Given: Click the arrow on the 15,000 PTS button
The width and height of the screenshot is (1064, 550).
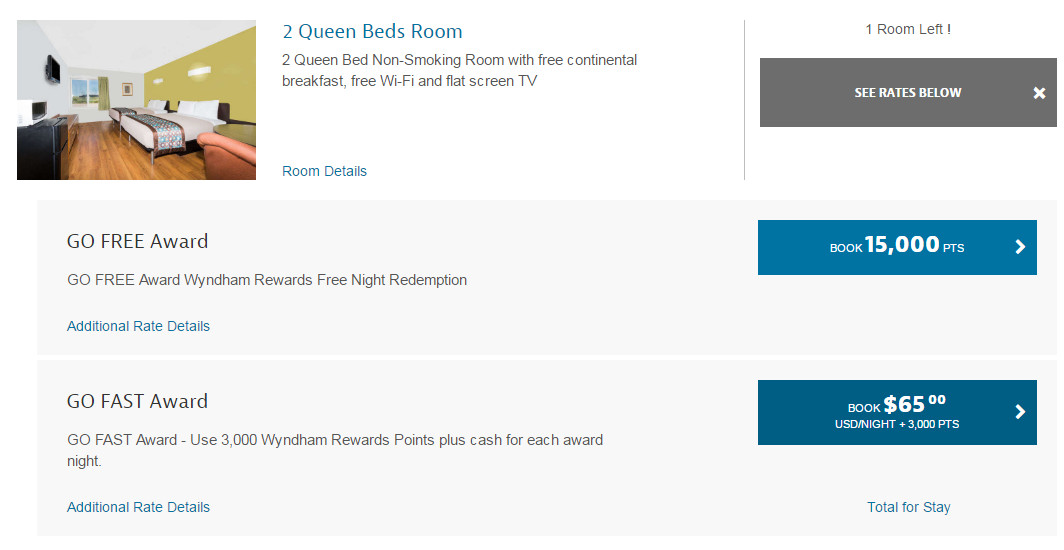Looking at the screenshot, I should click(1020, 247).
